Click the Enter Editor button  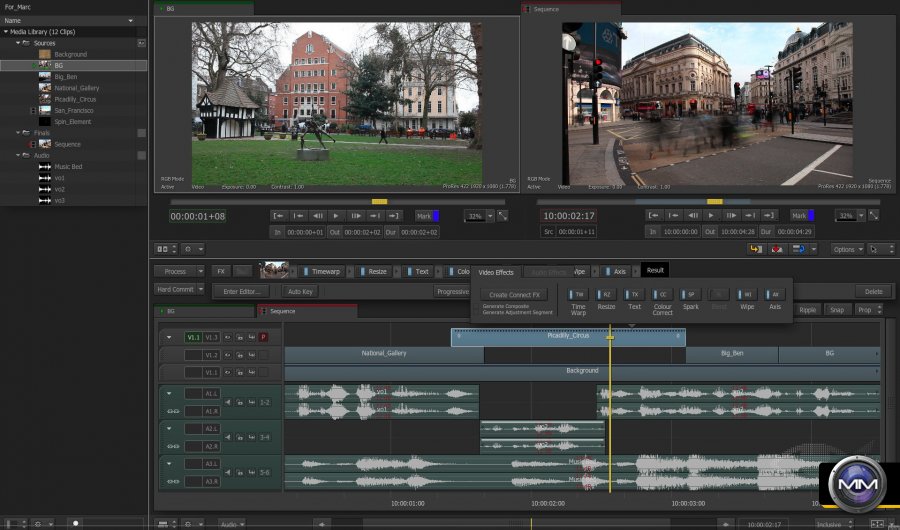(241, 291)
